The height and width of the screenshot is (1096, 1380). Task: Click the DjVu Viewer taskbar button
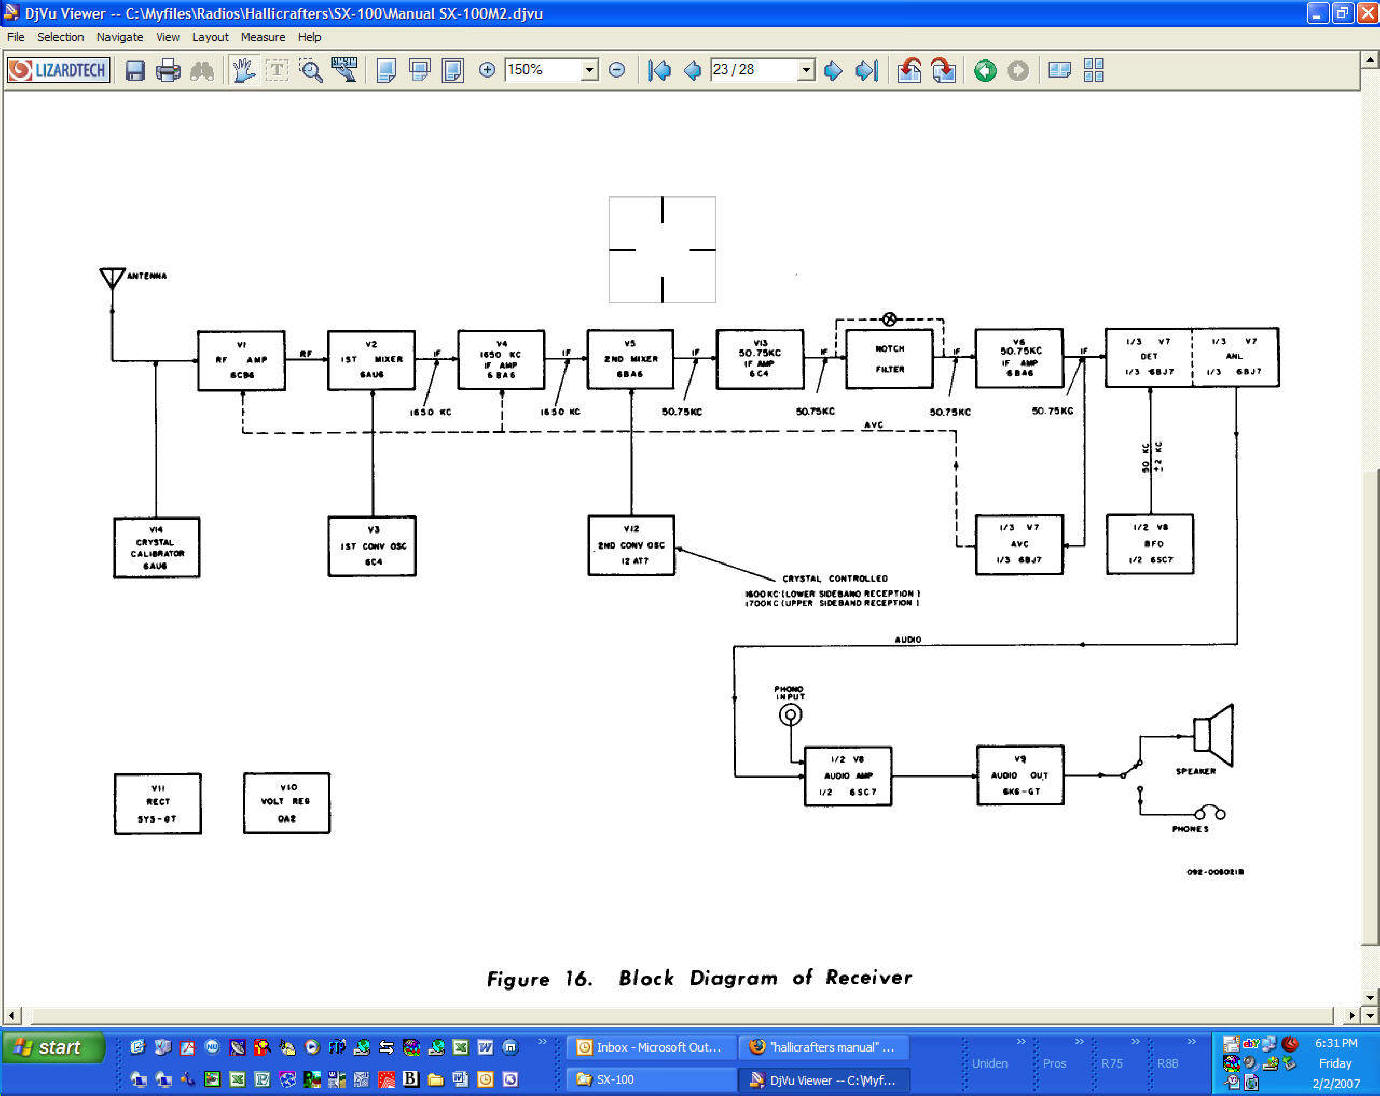pos(824,1079)
